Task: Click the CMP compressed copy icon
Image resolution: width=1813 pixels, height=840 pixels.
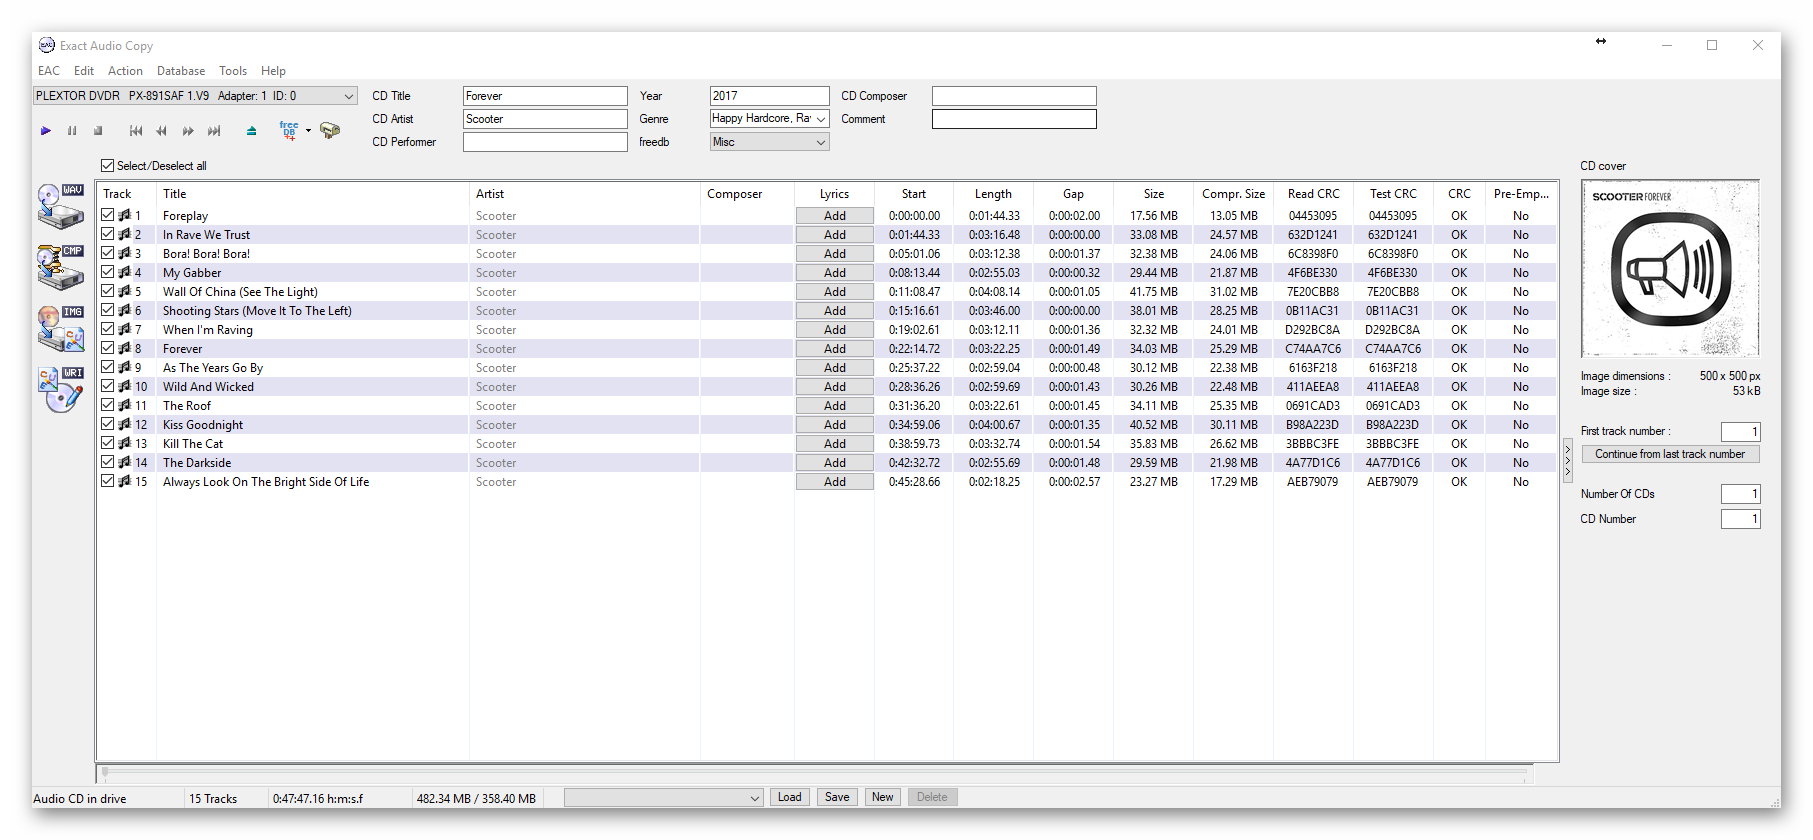Action: [x=61, y=267]
